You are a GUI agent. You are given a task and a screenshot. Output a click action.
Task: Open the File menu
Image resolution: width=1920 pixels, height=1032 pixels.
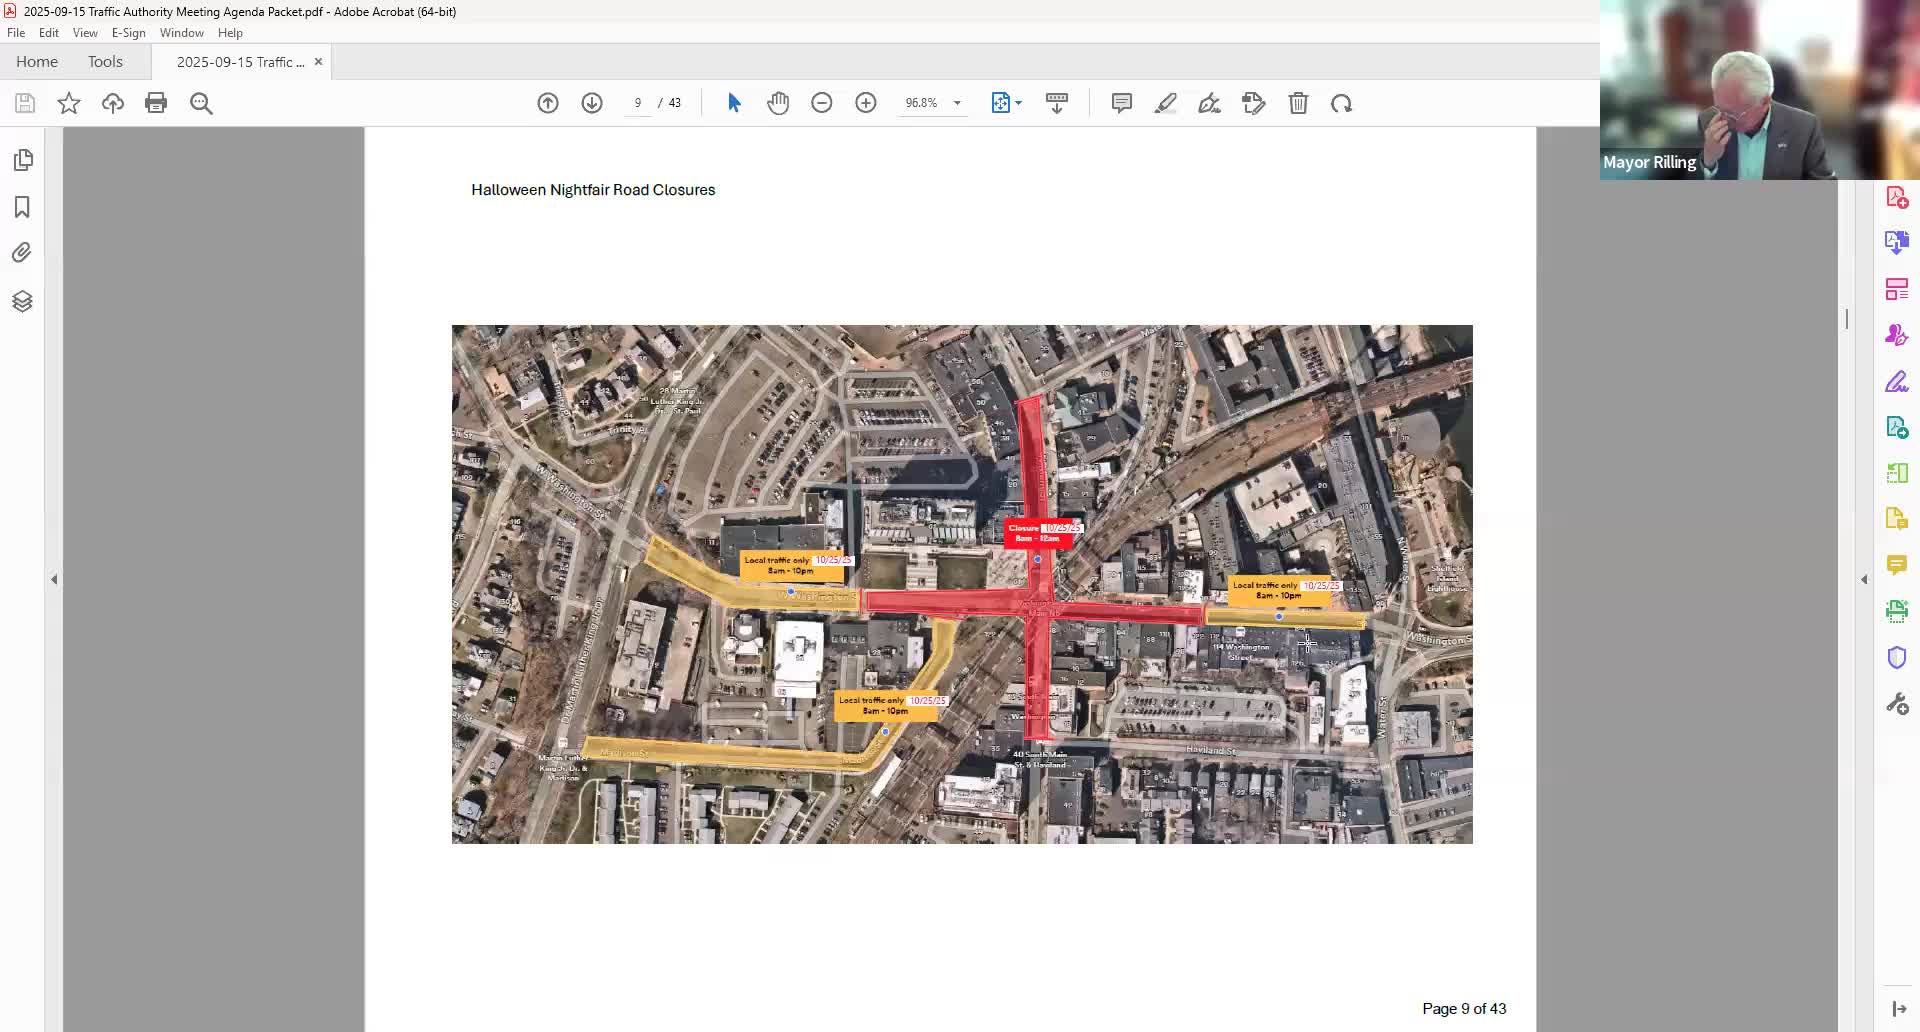click(x=16, y=33)
